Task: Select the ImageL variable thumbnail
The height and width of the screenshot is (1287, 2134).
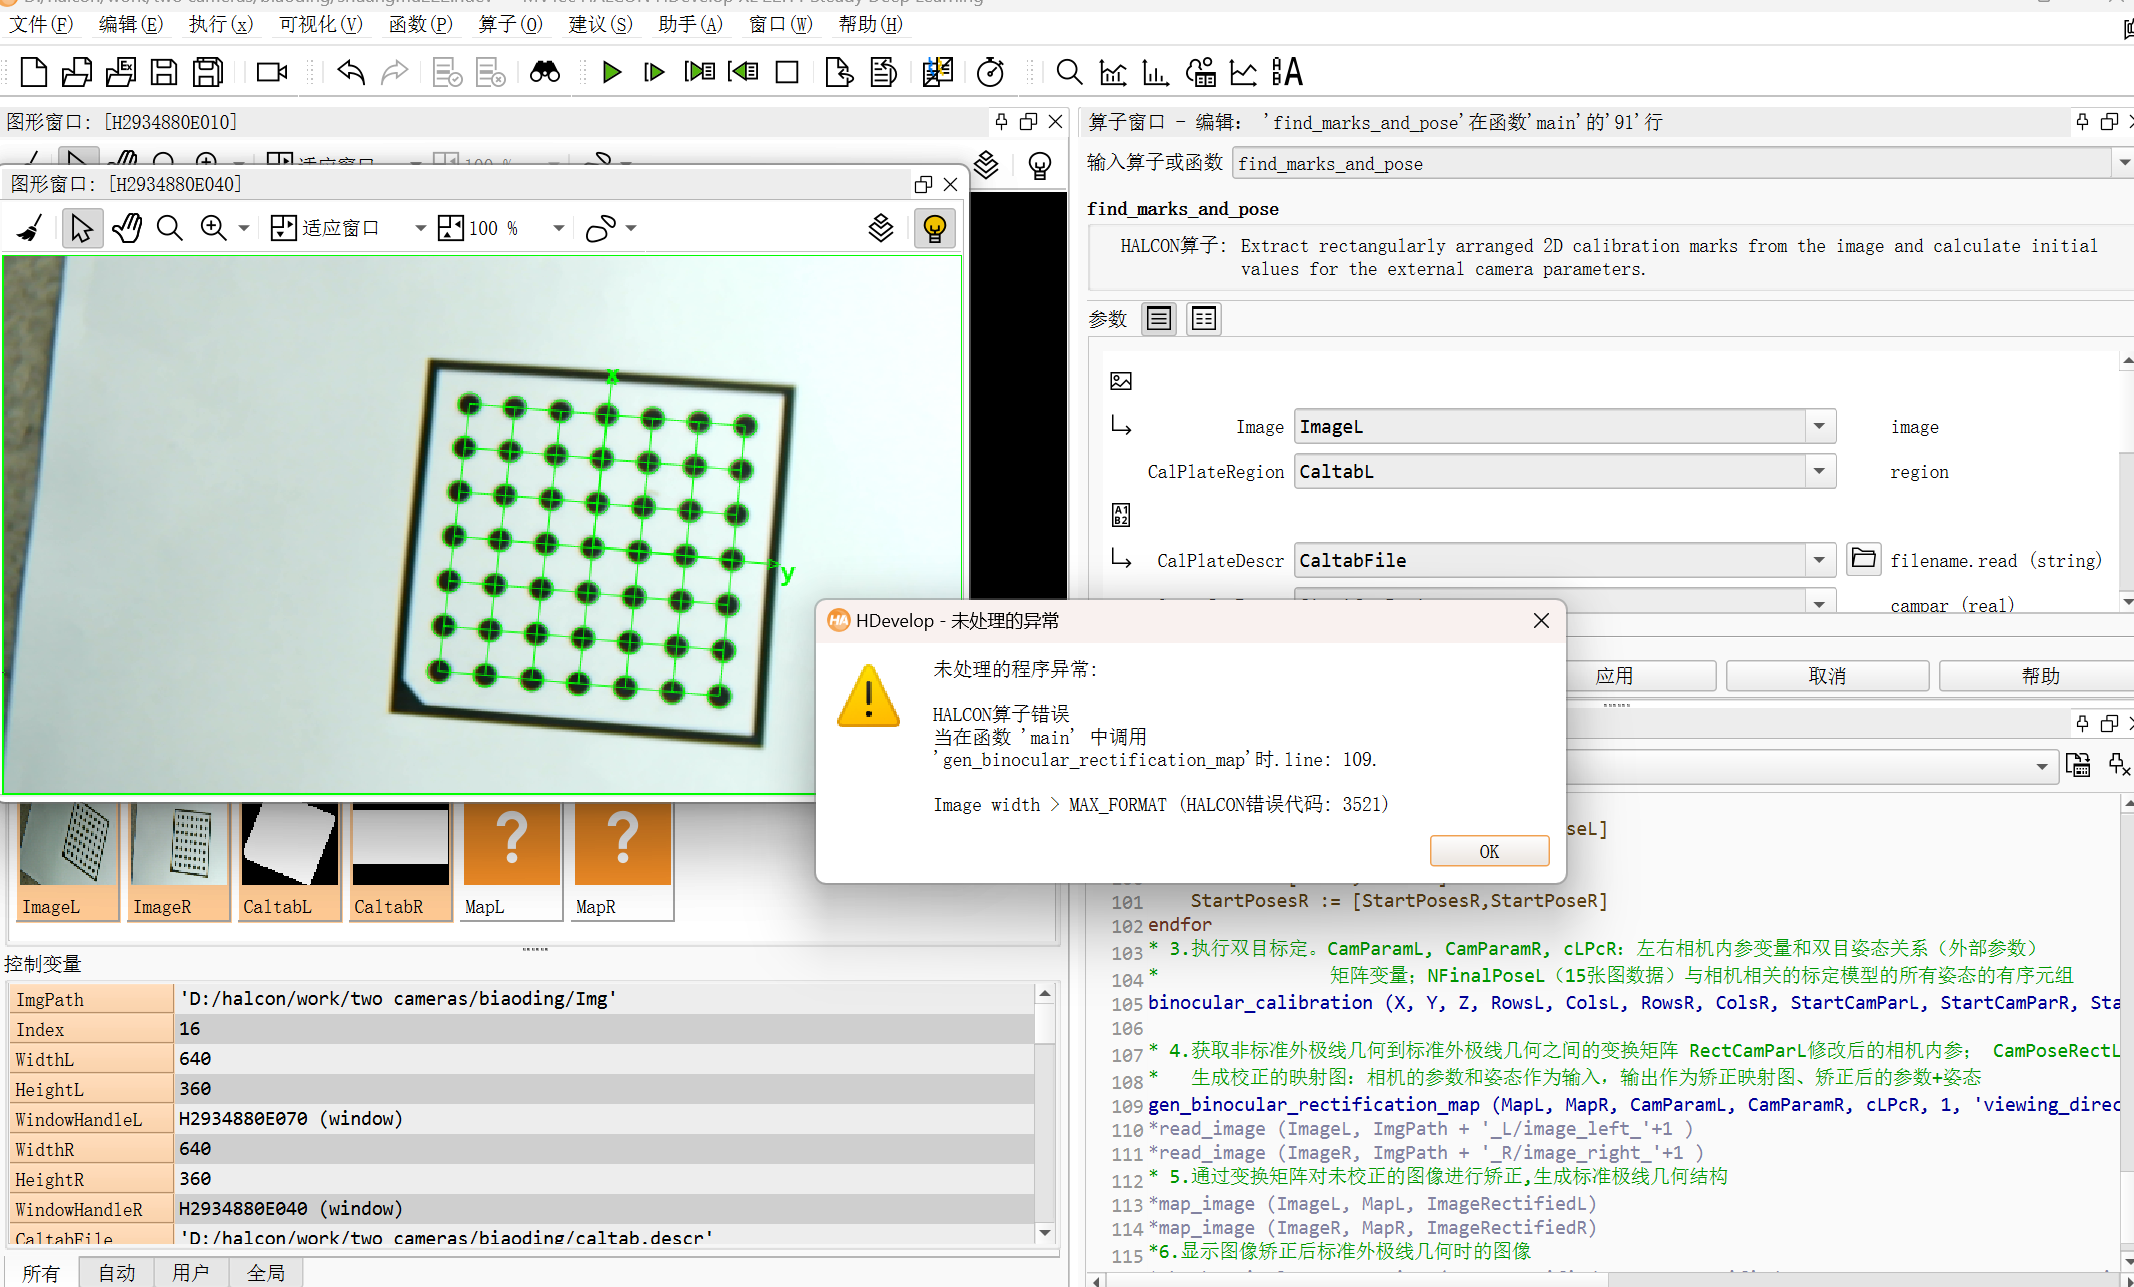Action: pyautogui.click(x=68, y=860)
